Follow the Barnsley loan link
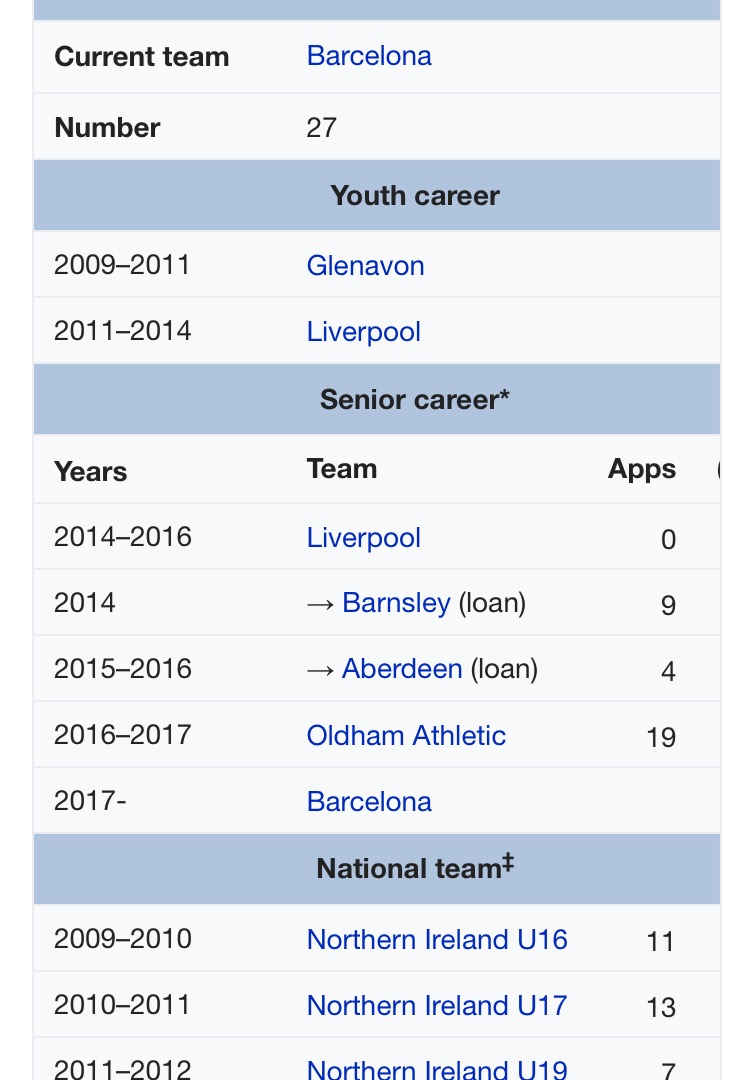Screen dimensions: 750x1080 (x=396, y=603)
